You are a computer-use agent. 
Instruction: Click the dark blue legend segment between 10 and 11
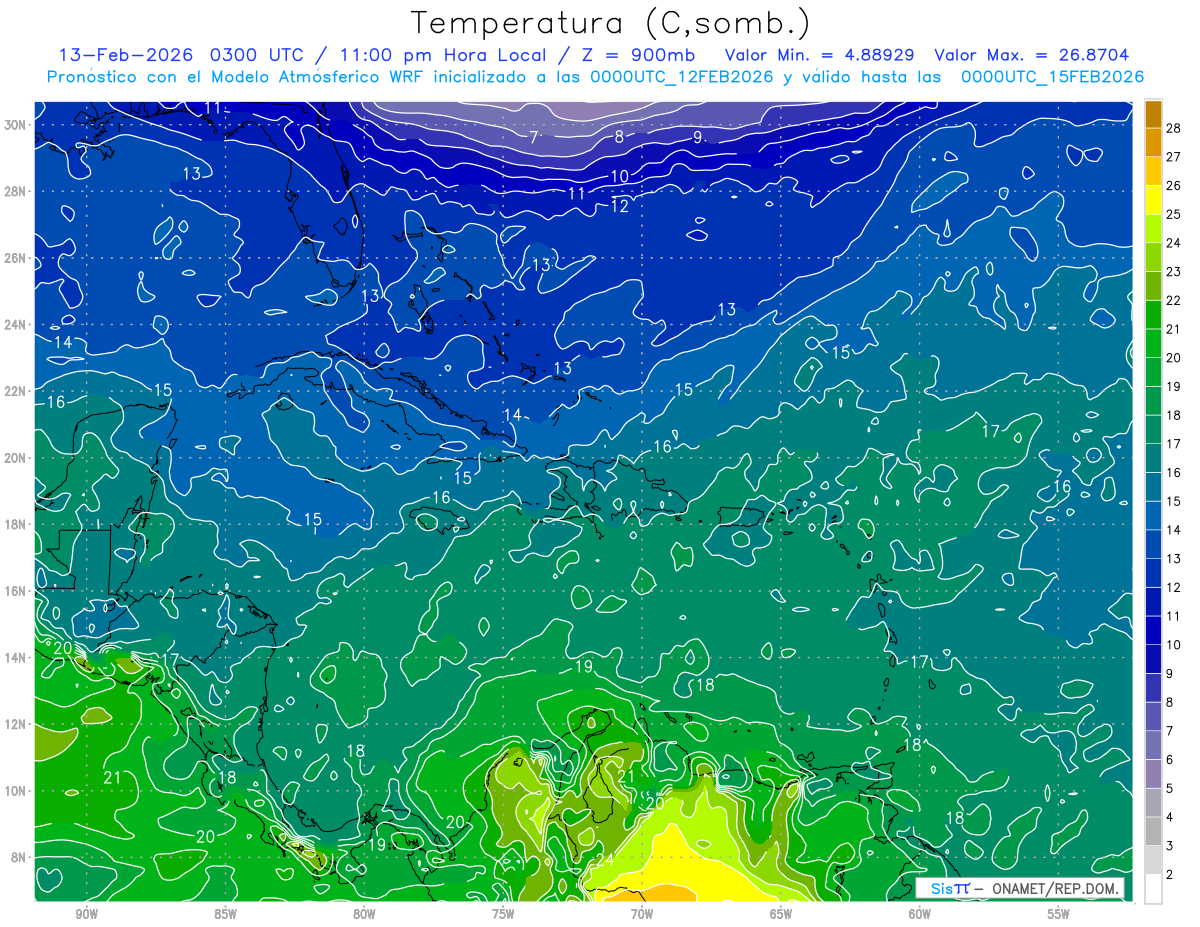pyautogui.click(x=1154, y=630)
